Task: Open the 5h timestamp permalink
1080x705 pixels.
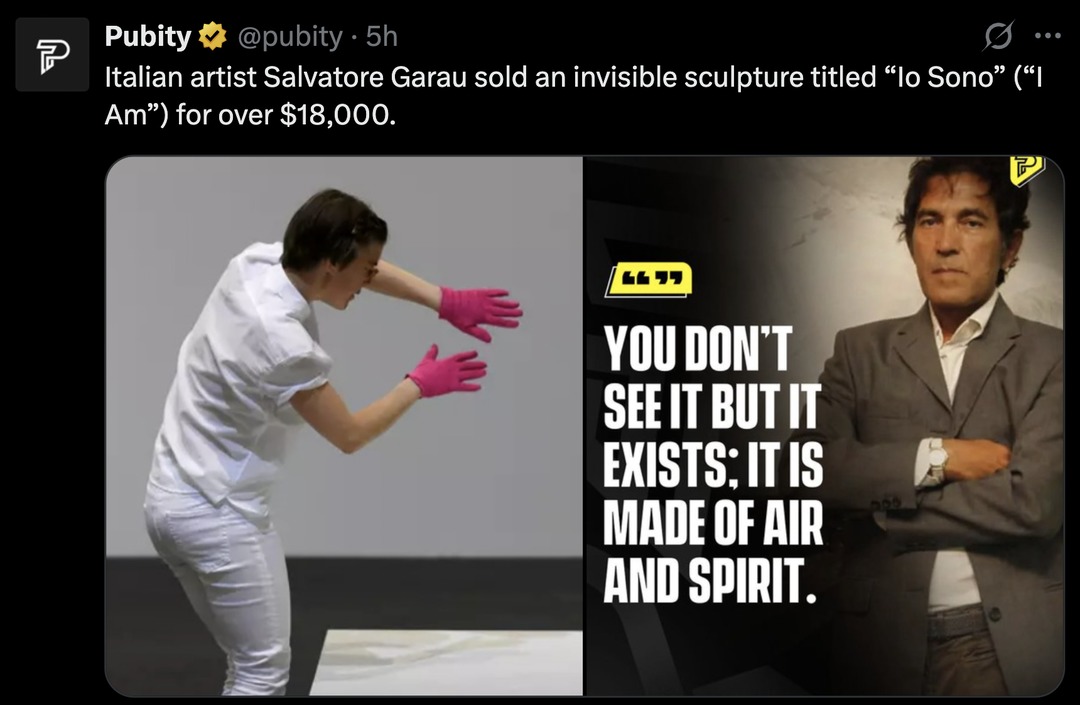Action: [x=382, y=36]
